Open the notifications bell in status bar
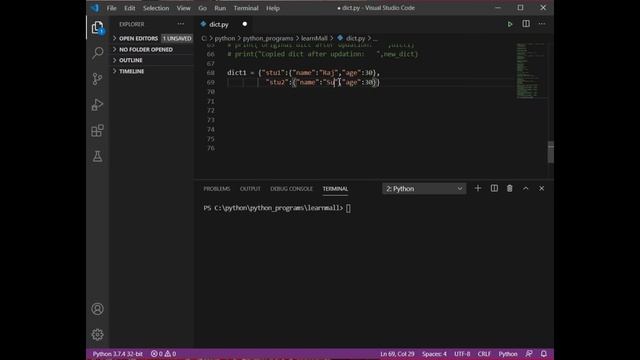 [544, 354]
